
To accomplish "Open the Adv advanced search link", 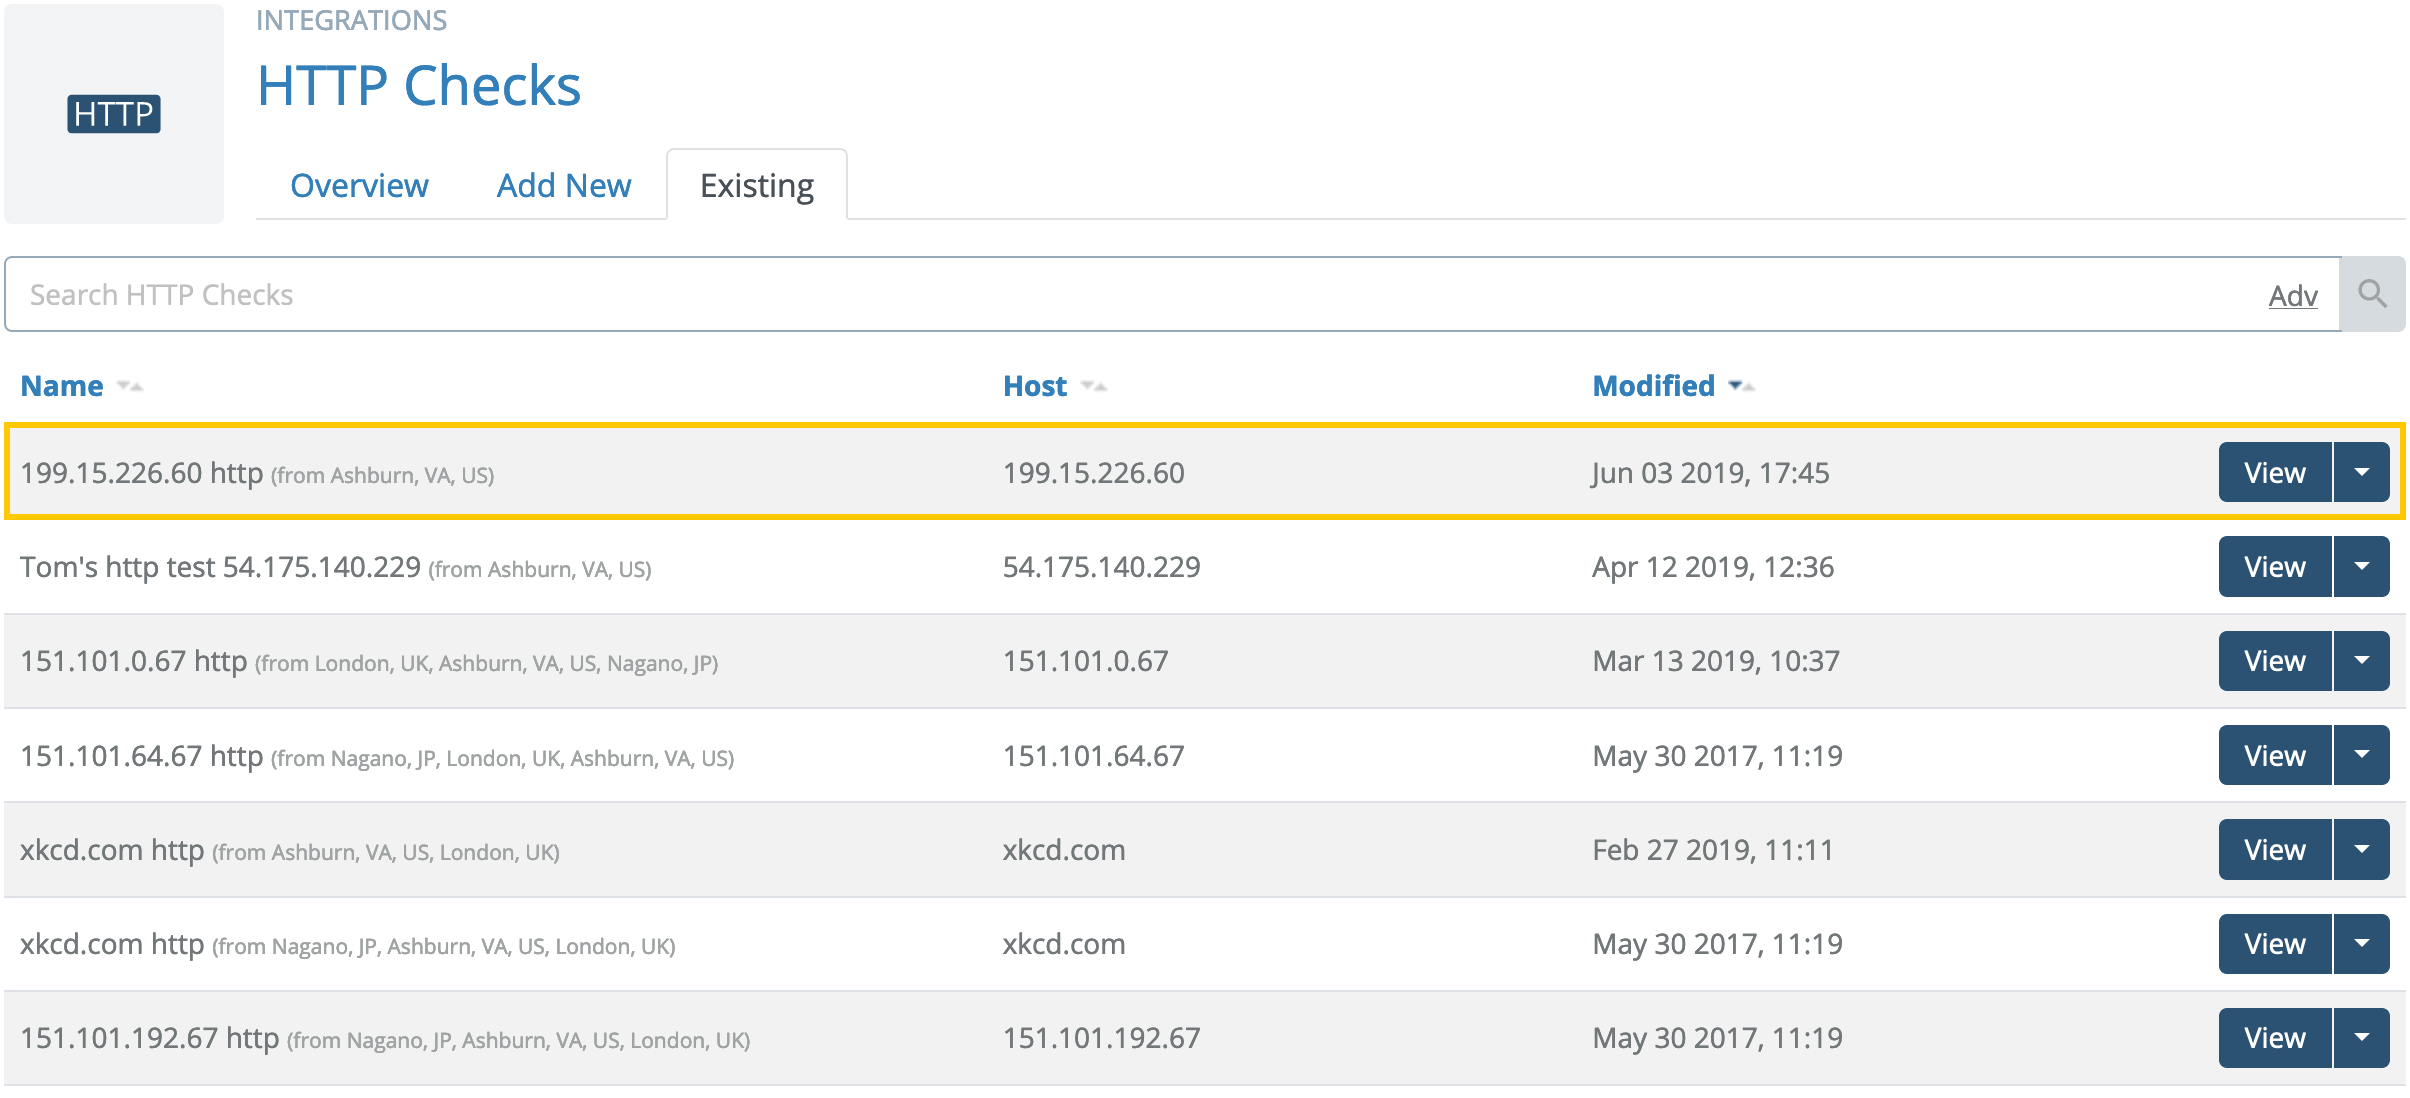I will (2292, 296).
